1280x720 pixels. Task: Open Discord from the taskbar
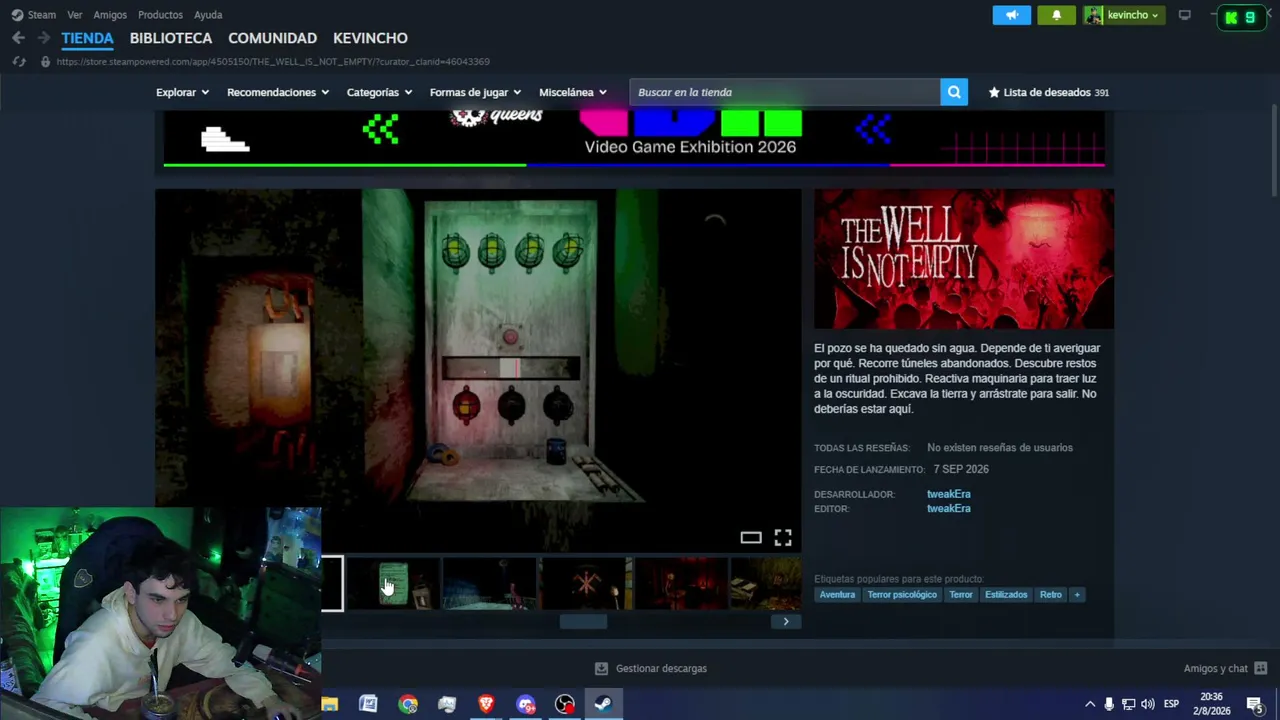coord(526,704)
